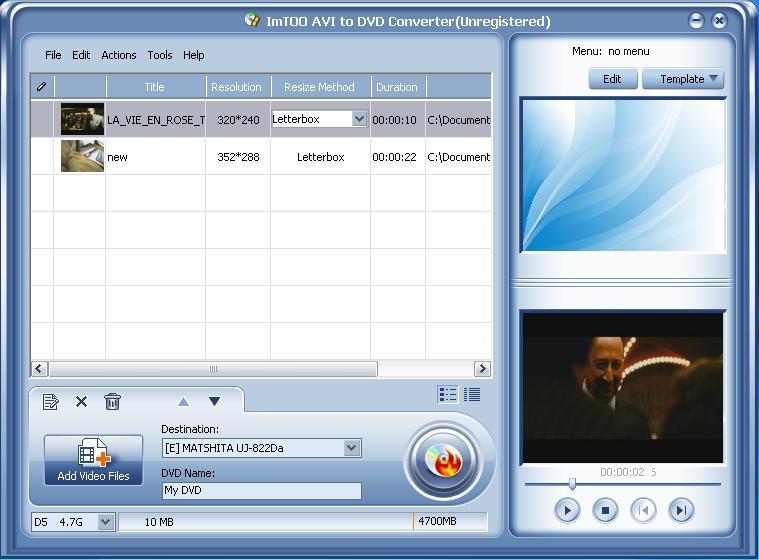Viewport: 759px width, 560px height.
Task: Move item up with up arrow
Action: (183, 401)
